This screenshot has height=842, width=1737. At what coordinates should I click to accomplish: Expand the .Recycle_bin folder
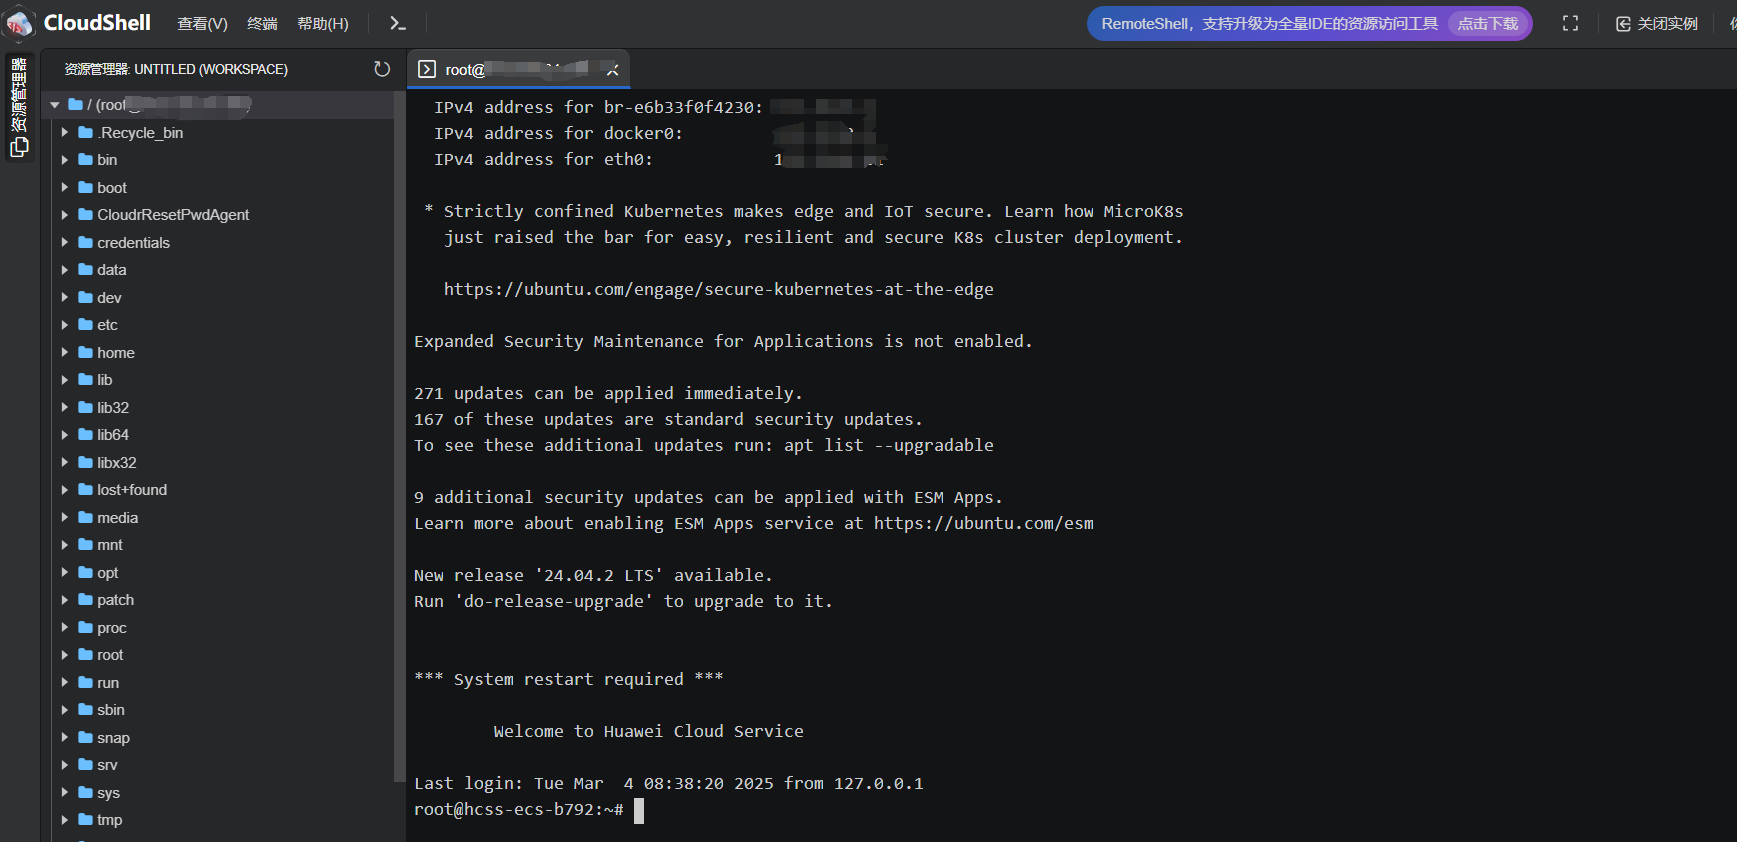tap(65, 132)
